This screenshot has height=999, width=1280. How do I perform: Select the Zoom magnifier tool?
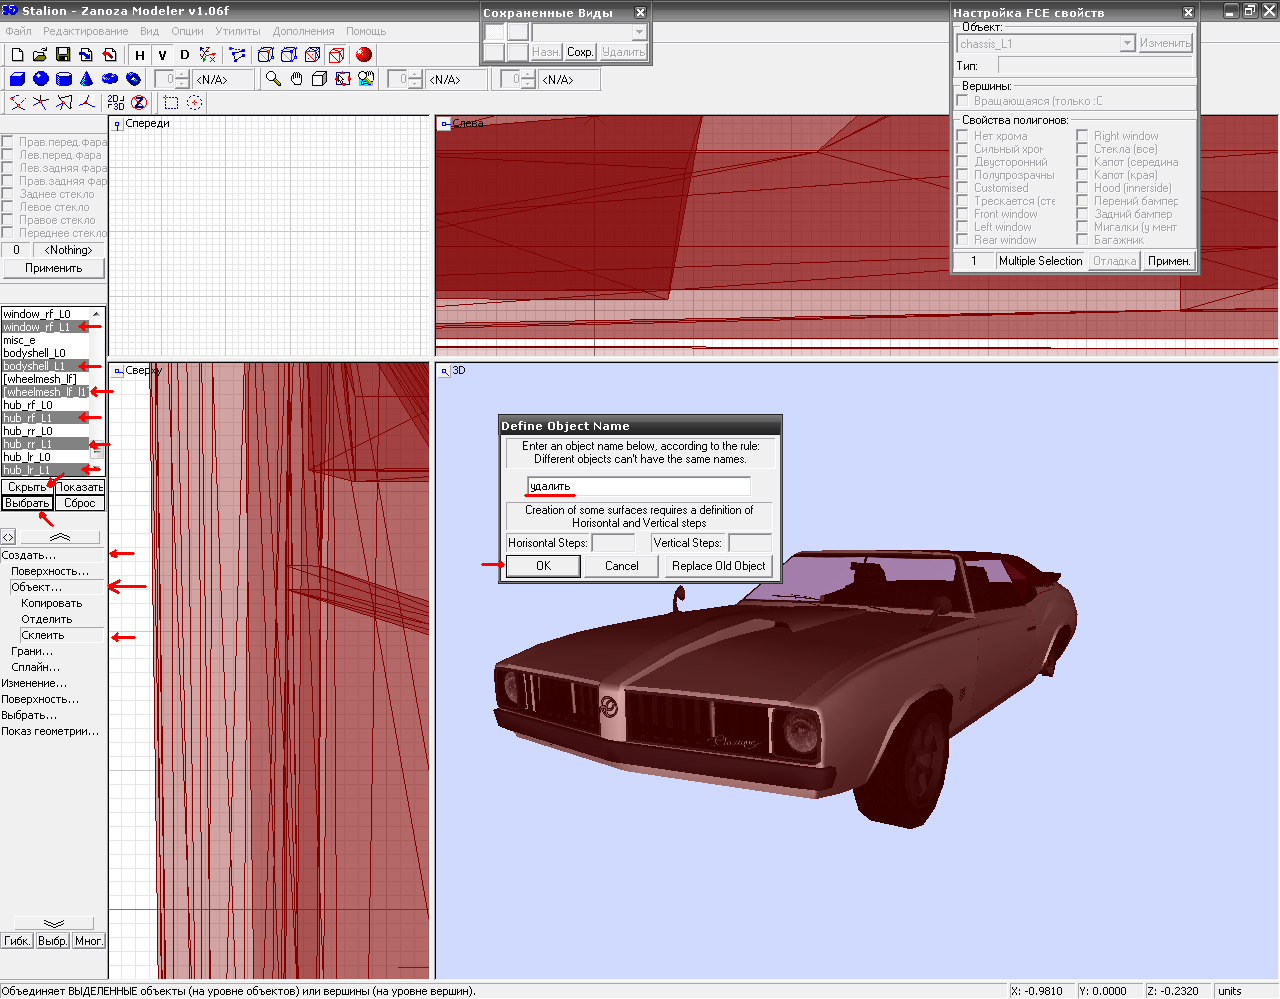273,79
